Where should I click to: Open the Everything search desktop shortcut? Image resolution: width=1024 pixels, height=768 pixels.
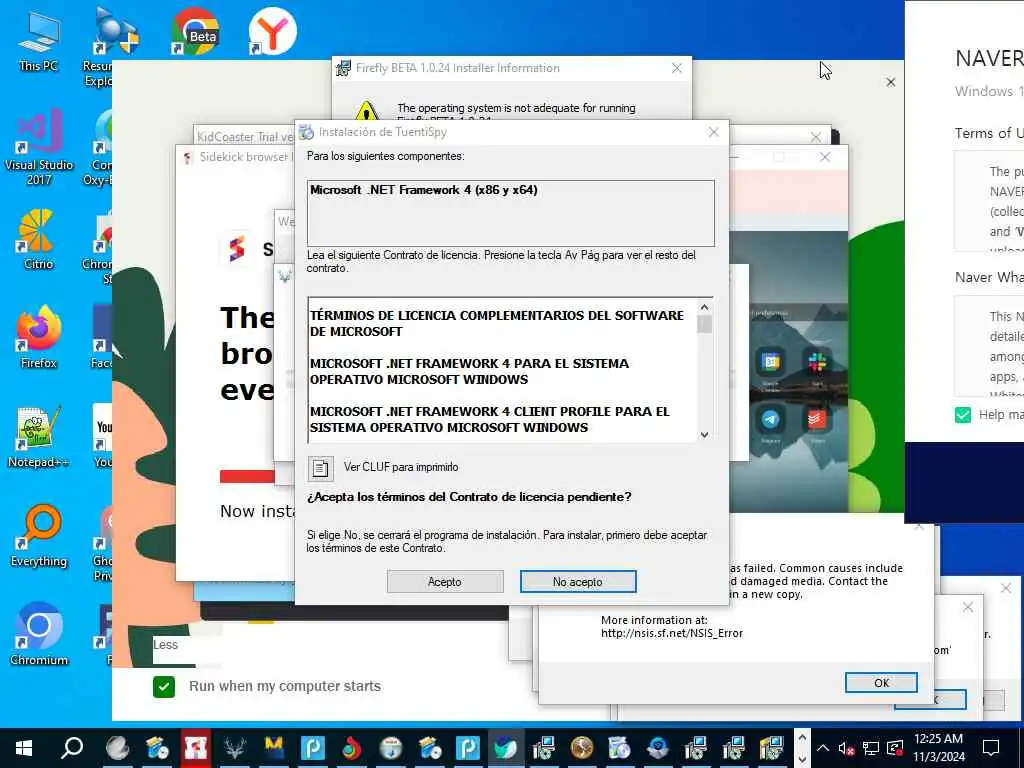[x=39, y=536]
